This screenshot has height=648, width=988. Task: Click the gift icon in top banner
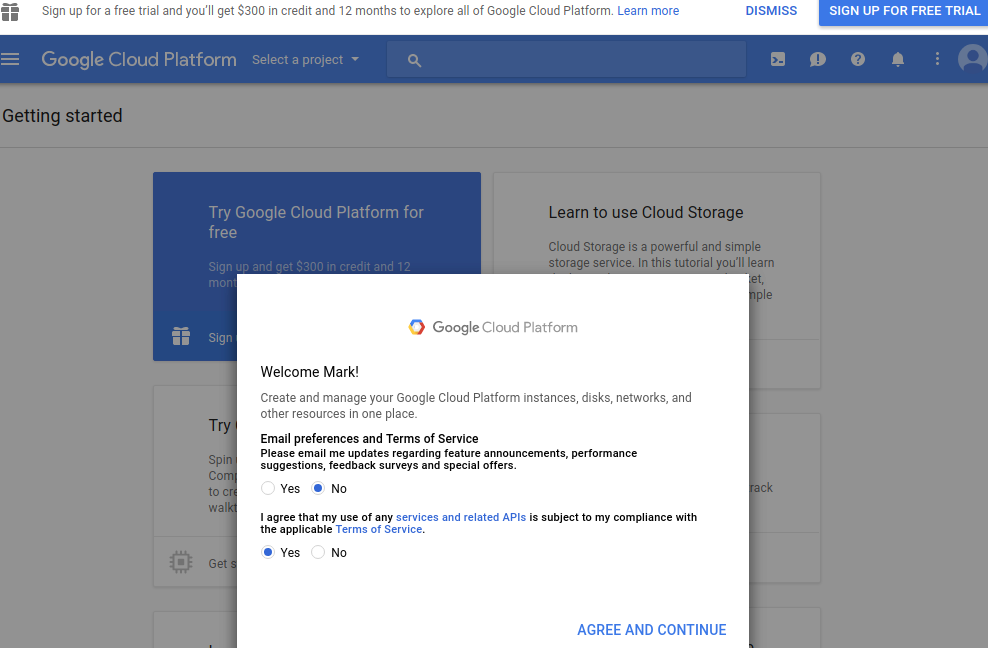tap(10, 11)
